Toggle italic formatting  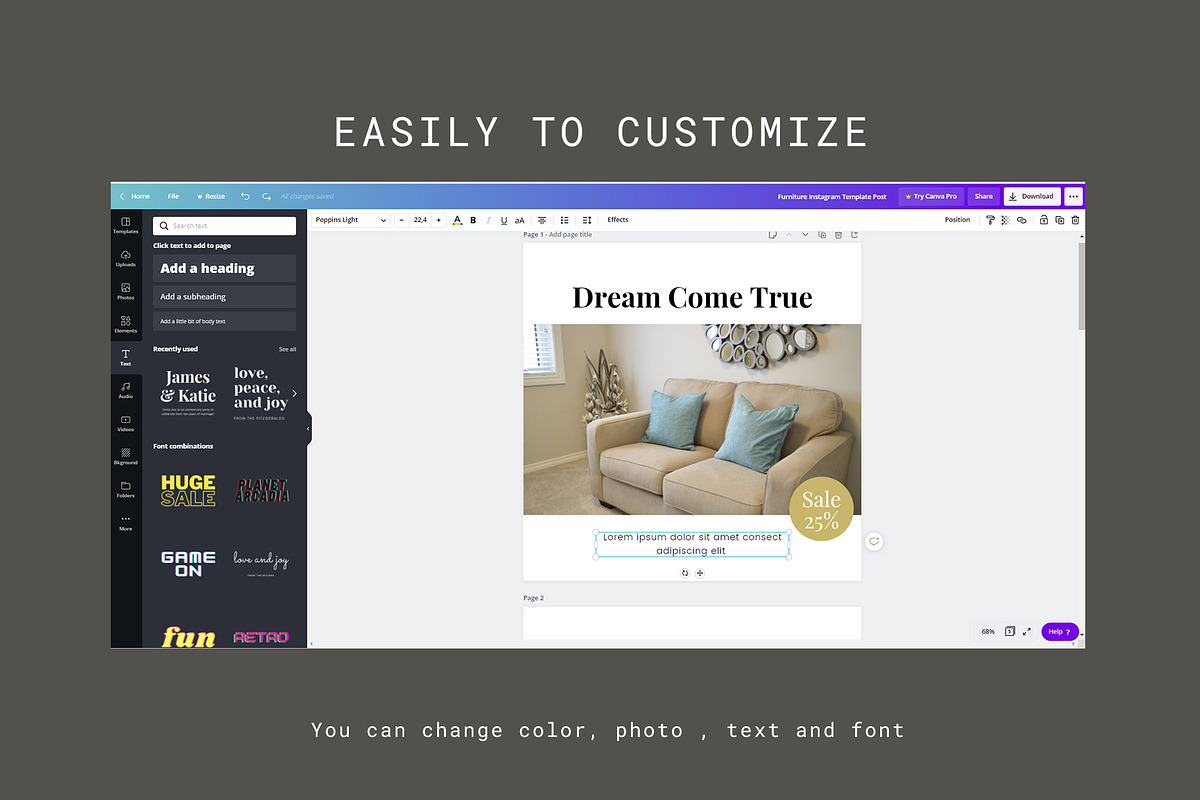(x=488, y=220)
